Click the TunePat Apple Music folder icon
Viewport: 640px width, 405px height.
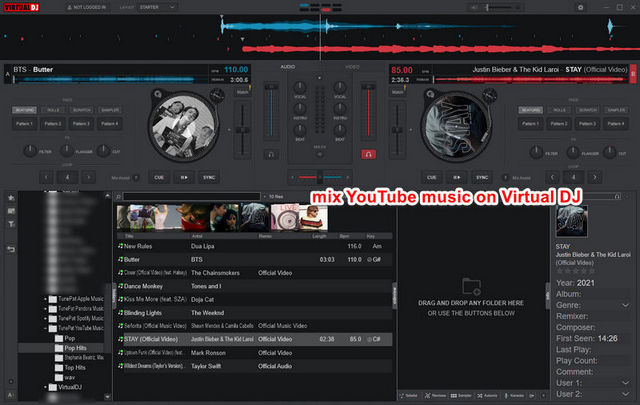[x=53, y=299]
